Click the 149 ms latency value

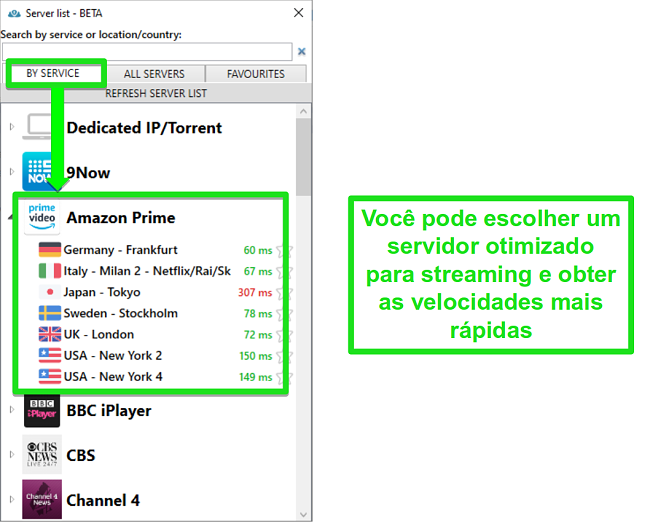click(256, 377)
